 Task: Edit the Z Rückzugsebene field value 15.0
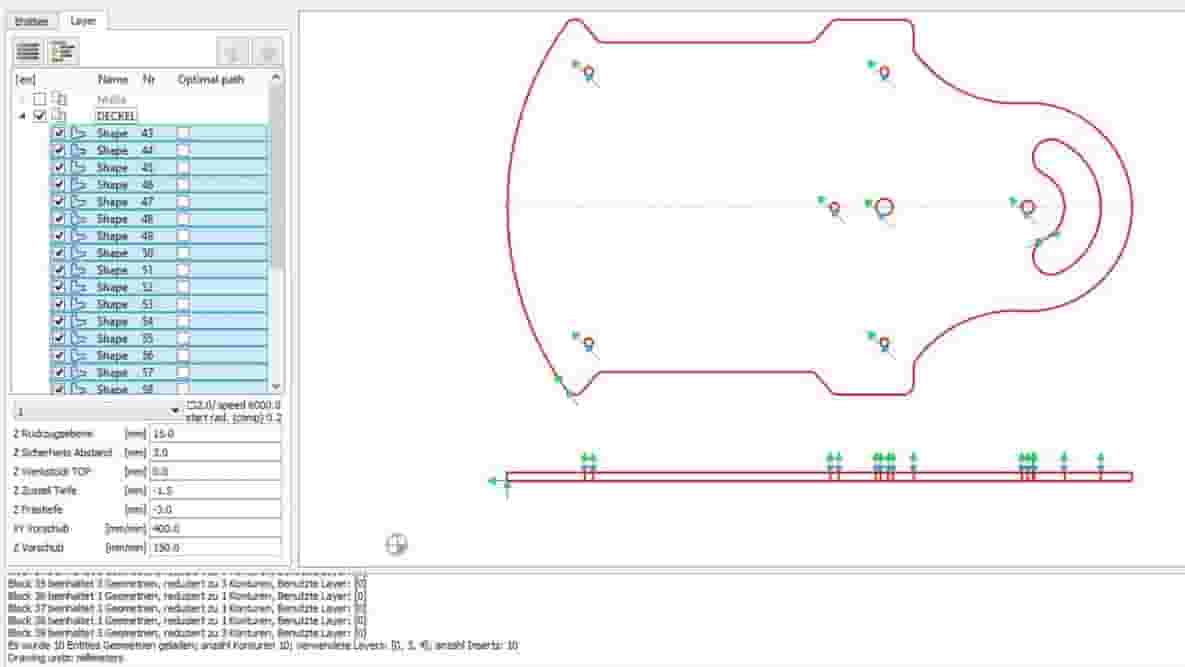(215, 434)
